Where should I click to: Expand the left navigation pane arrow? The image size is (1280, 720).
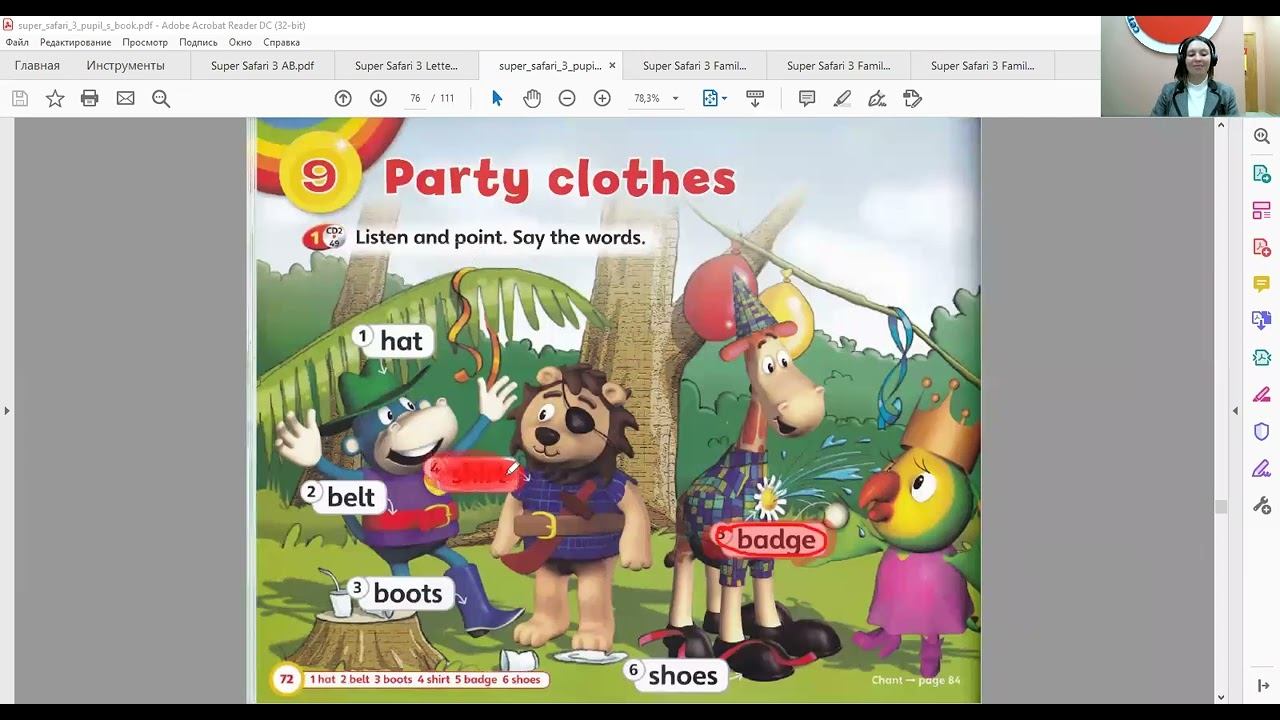click(7, 410)
